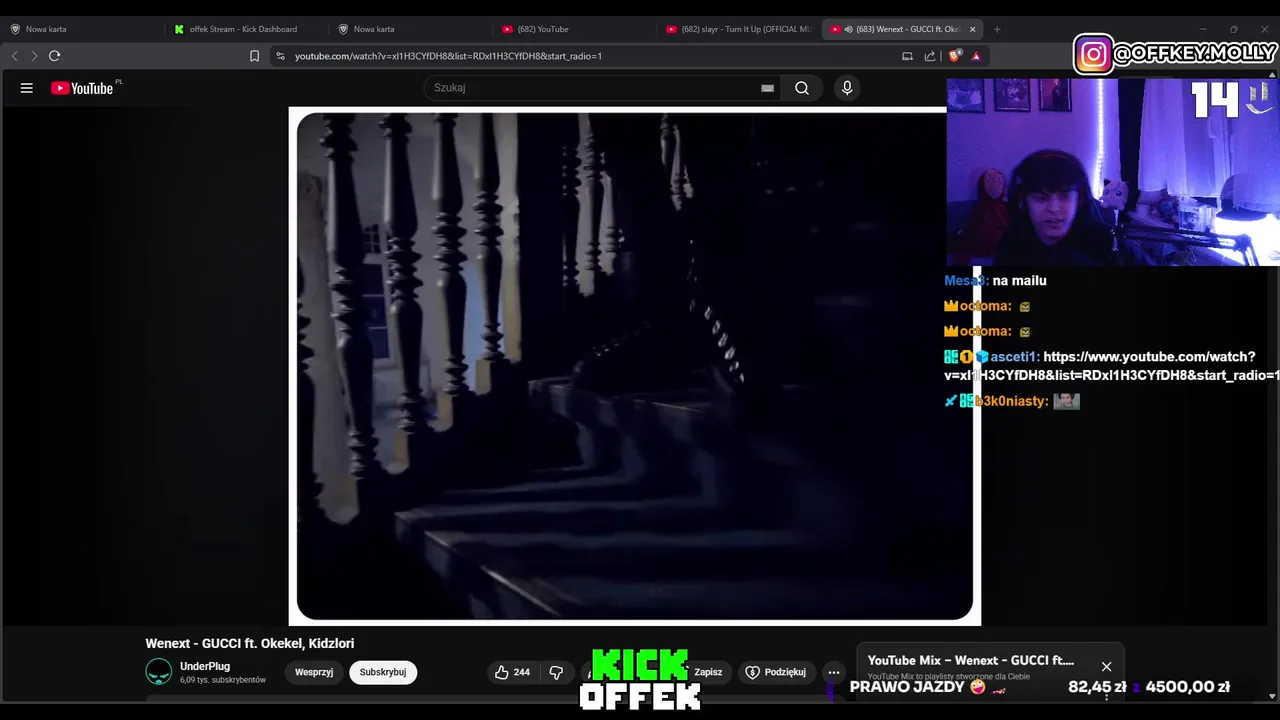Screen dimensions: 1280x720
Task: Click the share page icon in address bar
Action: point(930,56)
